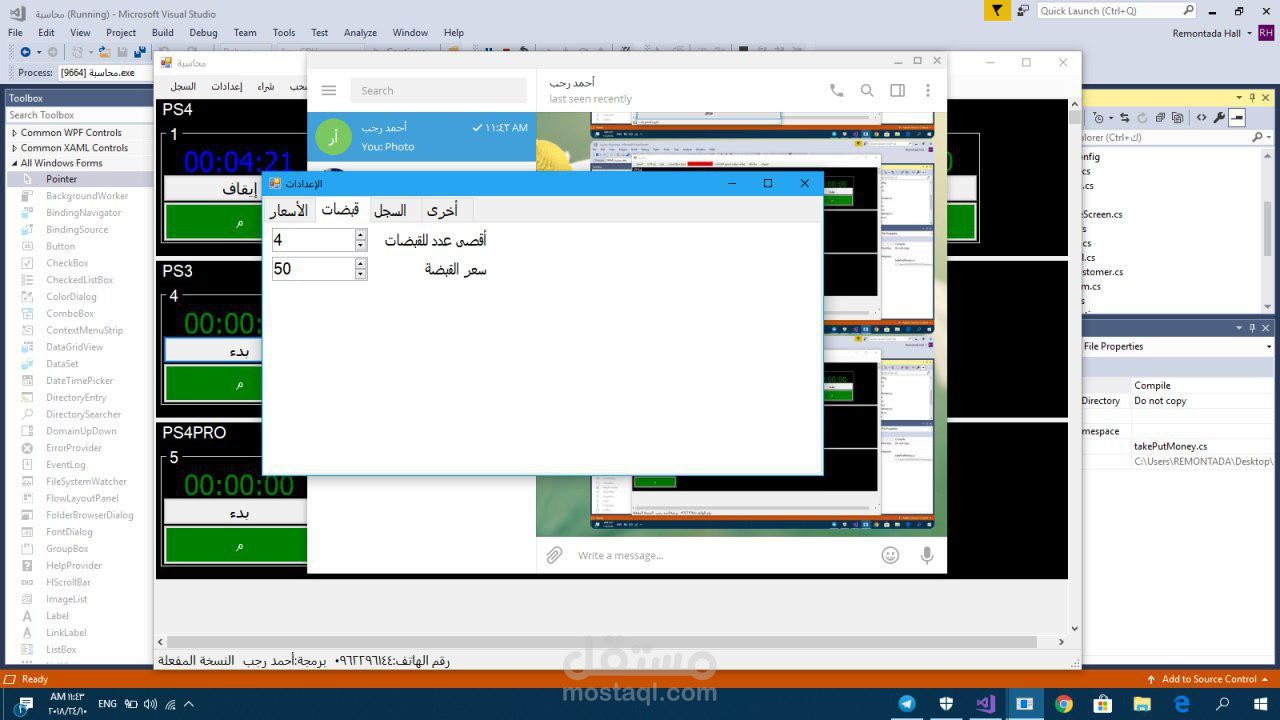Collapse the Common WPF Controls group

click(x=14, y=132)
